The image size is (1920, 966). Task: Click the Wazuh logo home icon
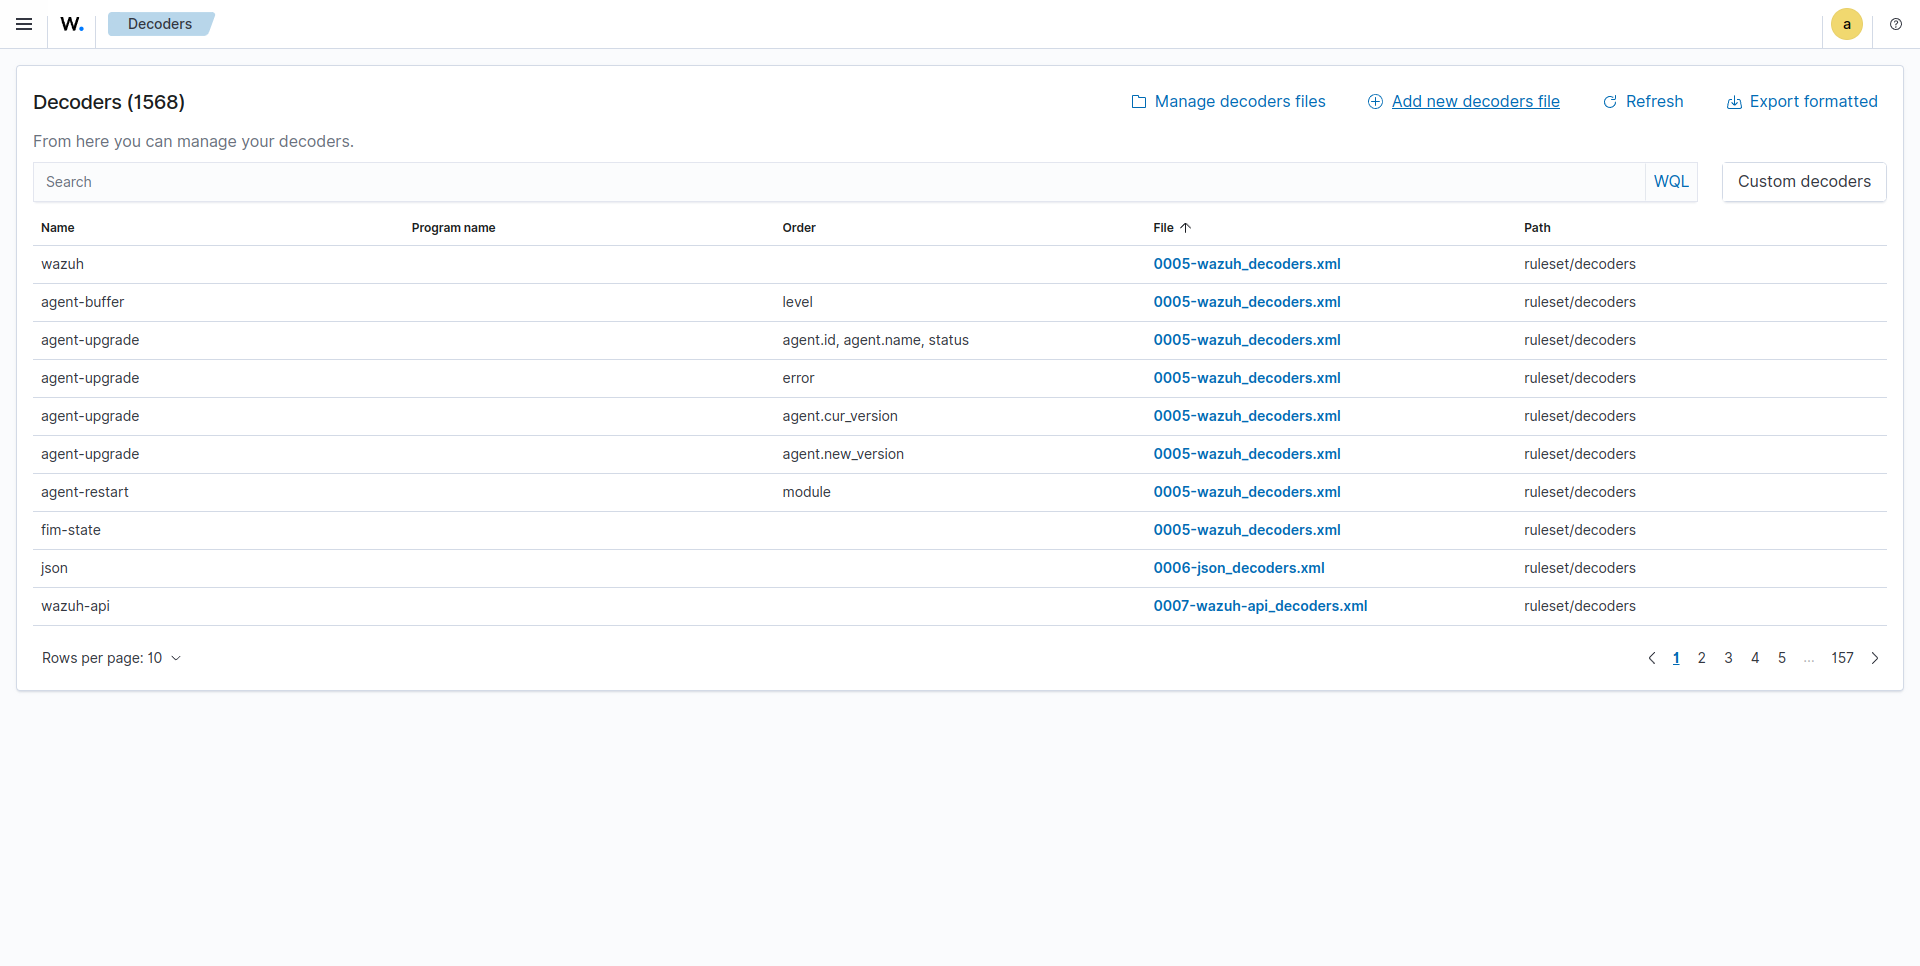72,24
